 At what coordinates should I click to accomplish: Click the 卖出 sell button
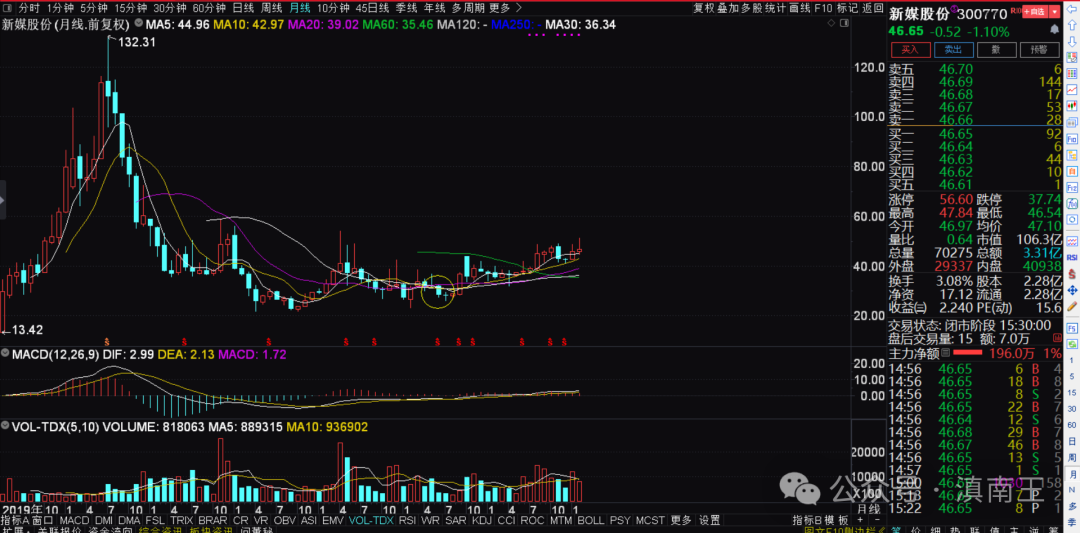click(x=954, y=50)
